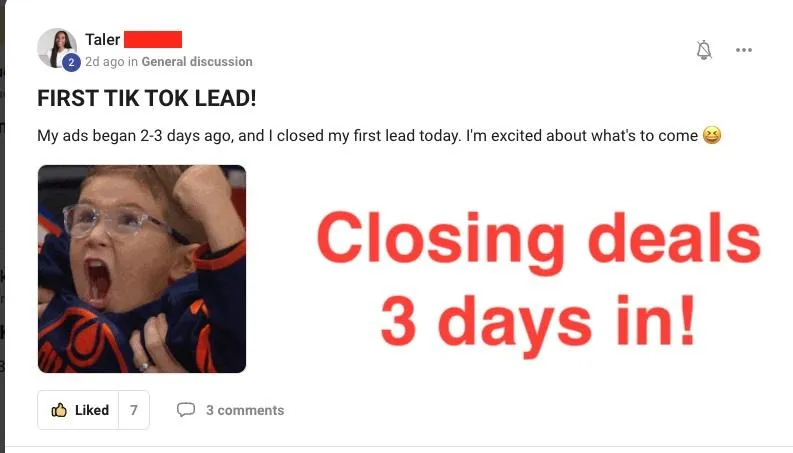Screen dimensions: 793x453
Task: Toggle the post notification bell
Action: (x=704, y=50)
